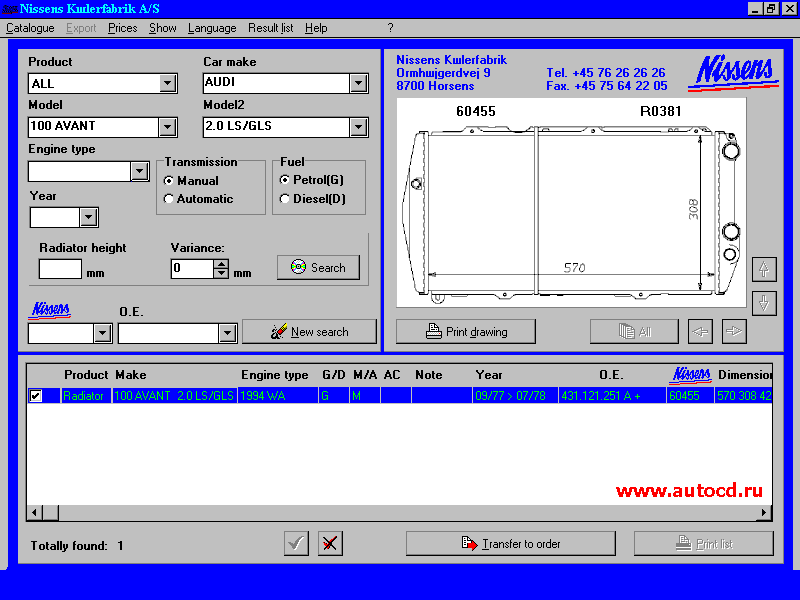The image size is (800, 600).
Task: Open the Prices menu
Action: [122, 28]
